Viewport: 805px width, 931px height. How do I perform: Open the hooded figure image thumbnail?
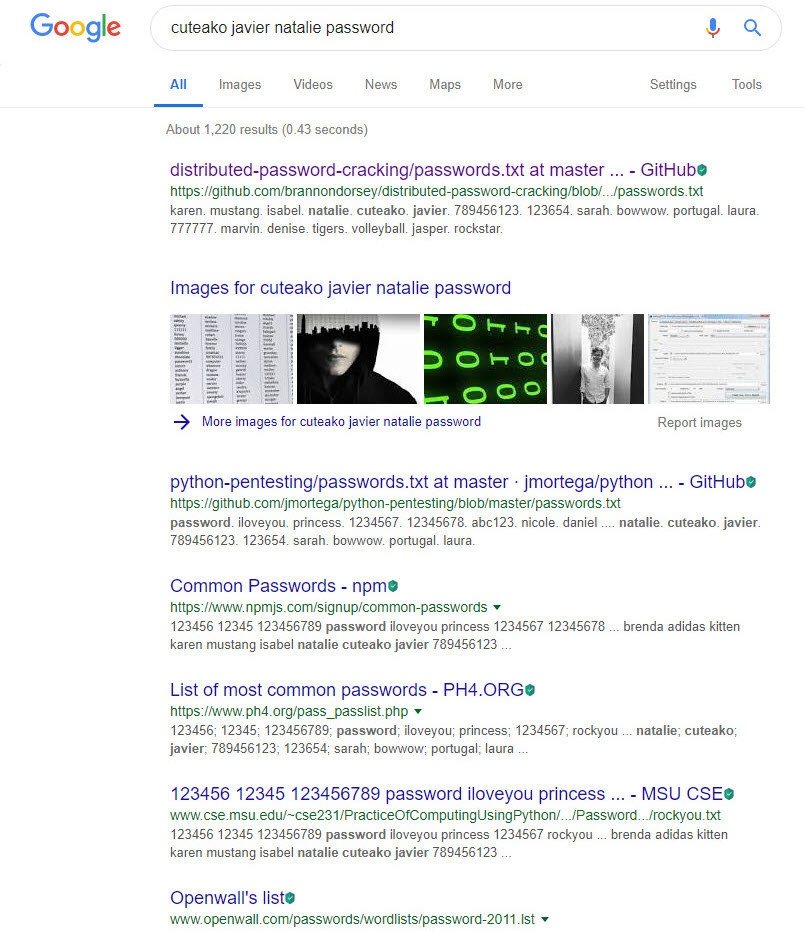point(358,359)
